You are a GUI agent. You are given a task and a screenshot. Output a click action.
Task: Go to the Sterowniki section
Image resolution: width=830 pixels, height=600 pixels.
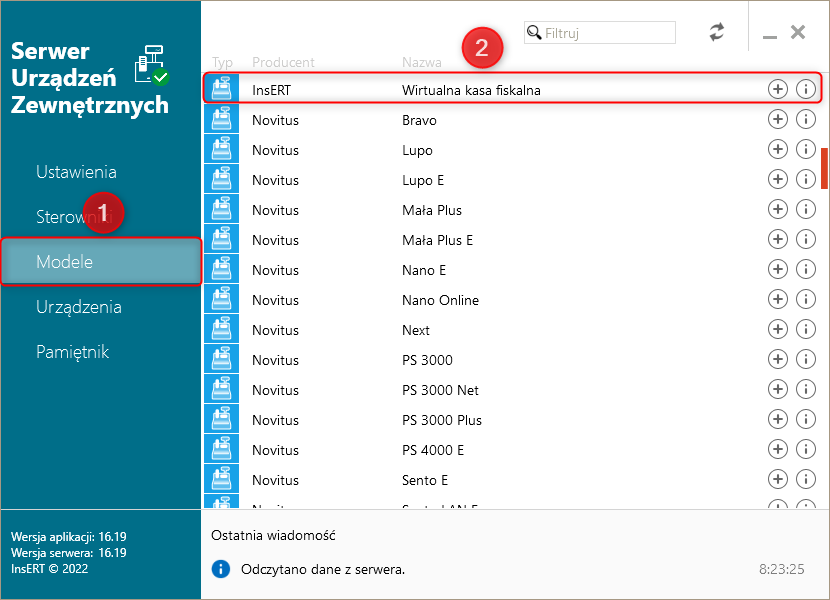(74, 217)
